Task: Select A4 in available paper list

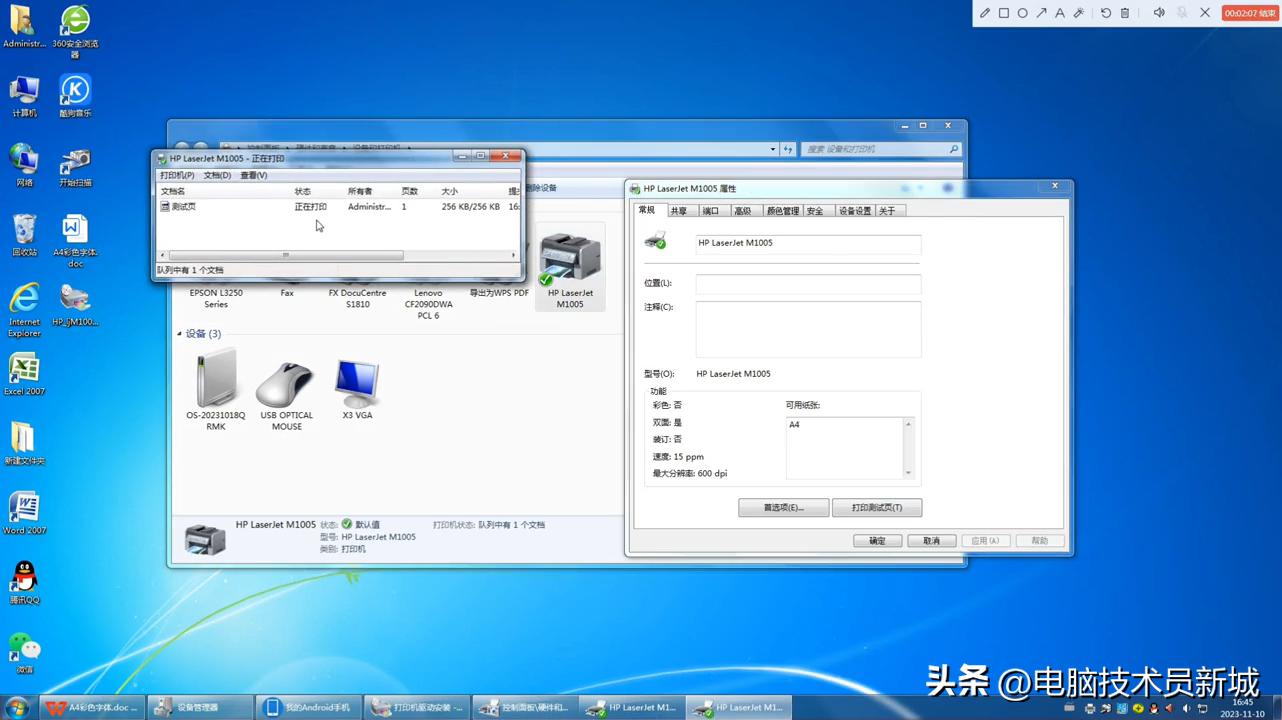Action: [x=794, y=425]
